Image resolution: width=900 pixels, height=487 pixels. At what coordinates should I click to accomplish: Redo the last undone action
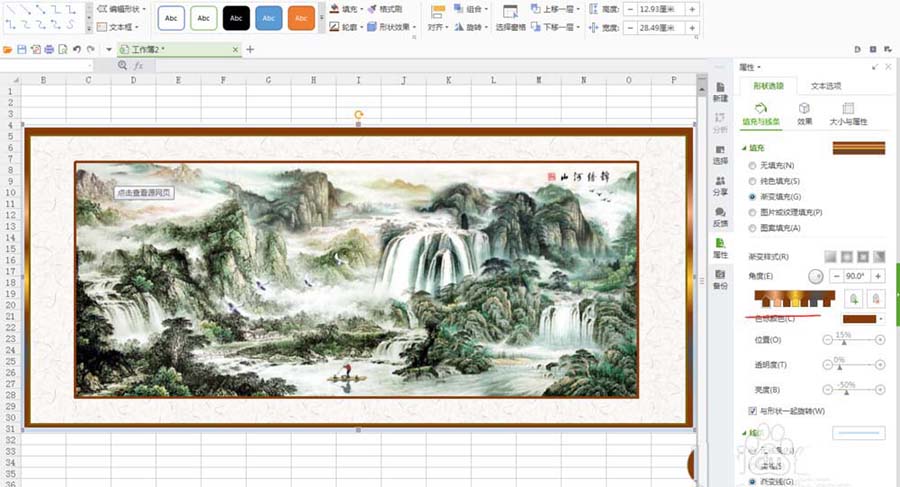pos(91,50)
